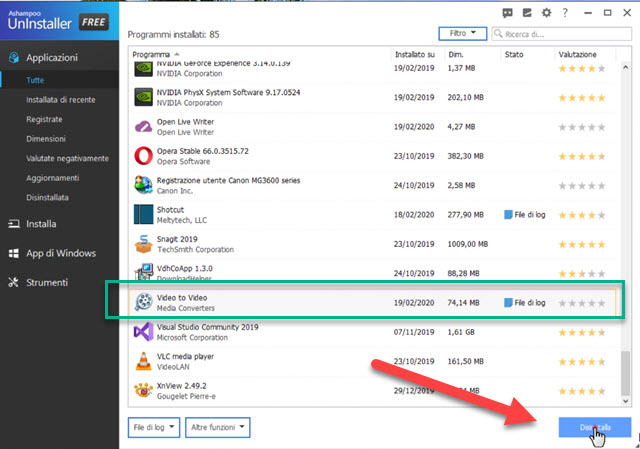Select the XnView 2.49.2 row text
Image resolution: width=640 pixels, height=449 pixels.
point(182,386)
